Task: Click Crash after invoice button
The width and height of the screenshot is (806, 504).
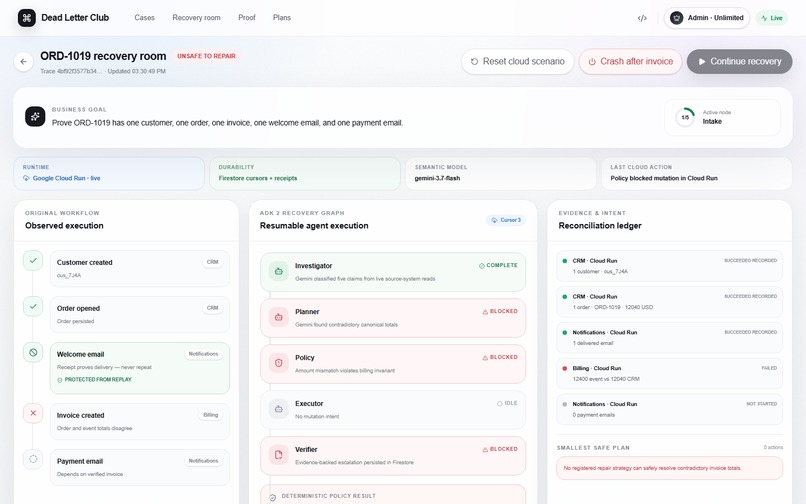Action: (630, 62)
